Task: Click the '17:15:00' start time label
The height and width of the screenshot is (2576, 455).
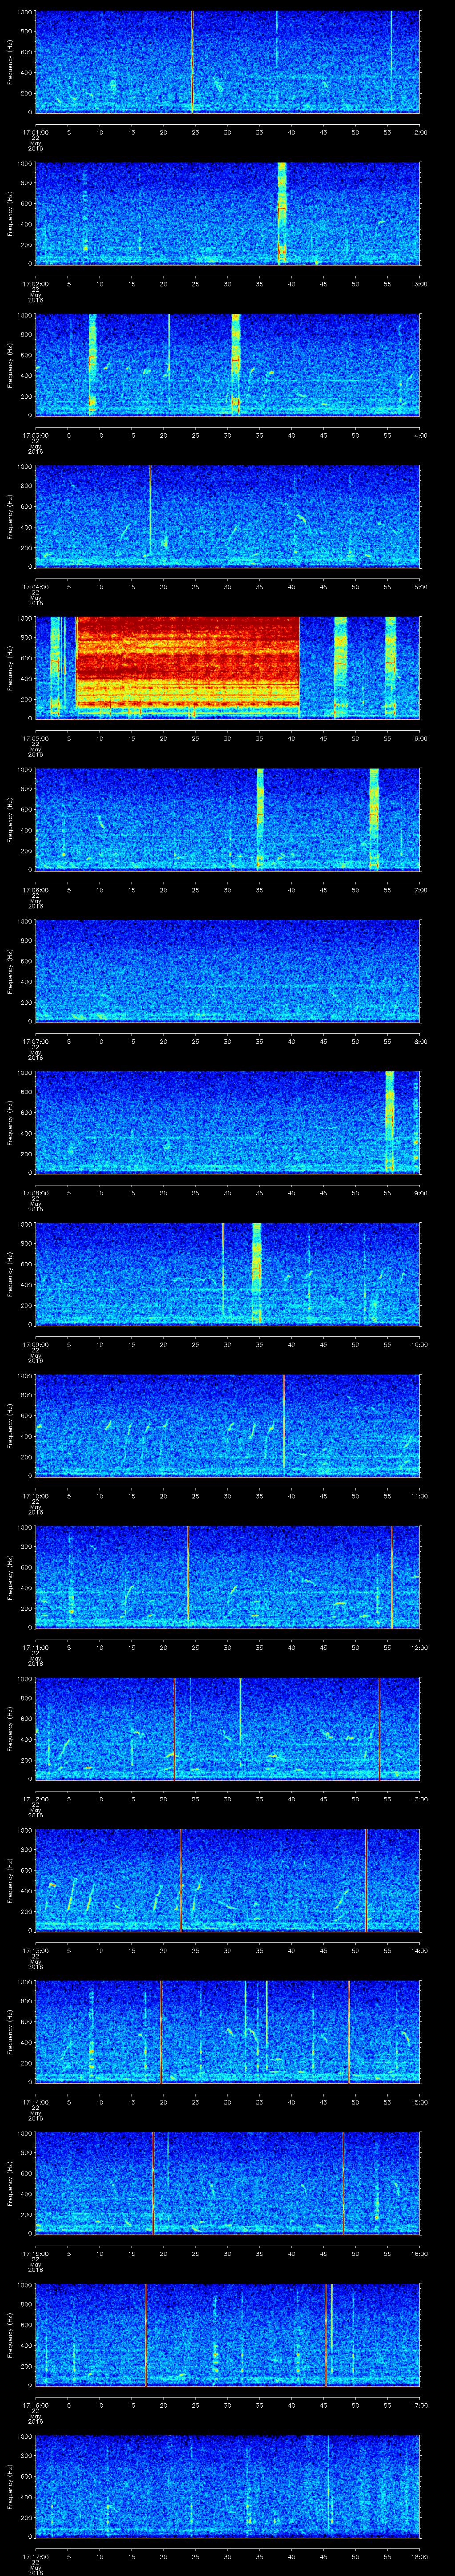Action: [x=35, y=2252]
